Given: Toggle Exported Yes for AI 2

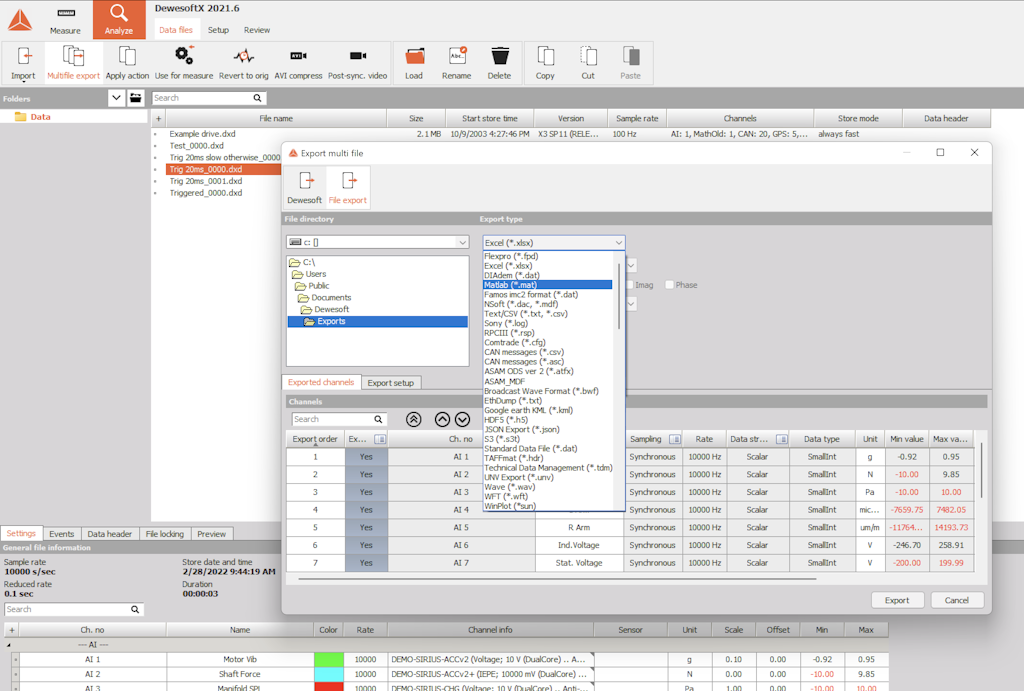Looking at the screenshot, I should [x=366, y=474].
